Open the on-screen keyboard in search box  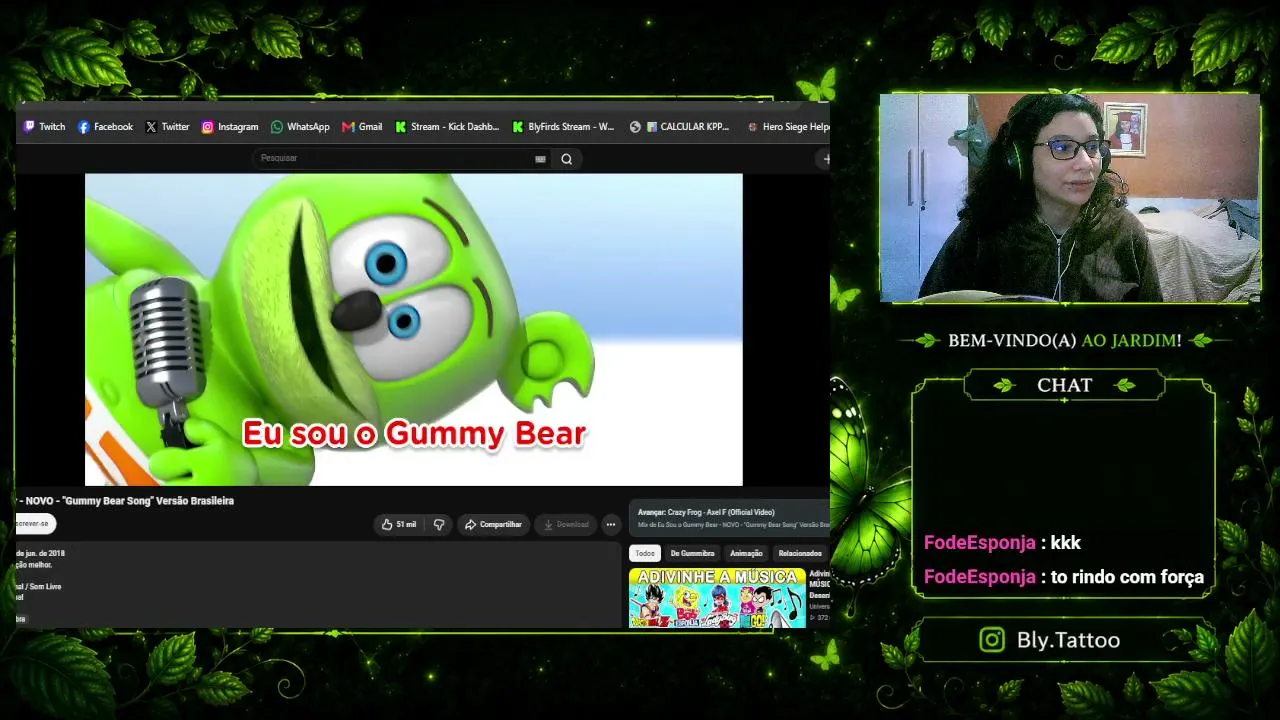pos(540,159)
